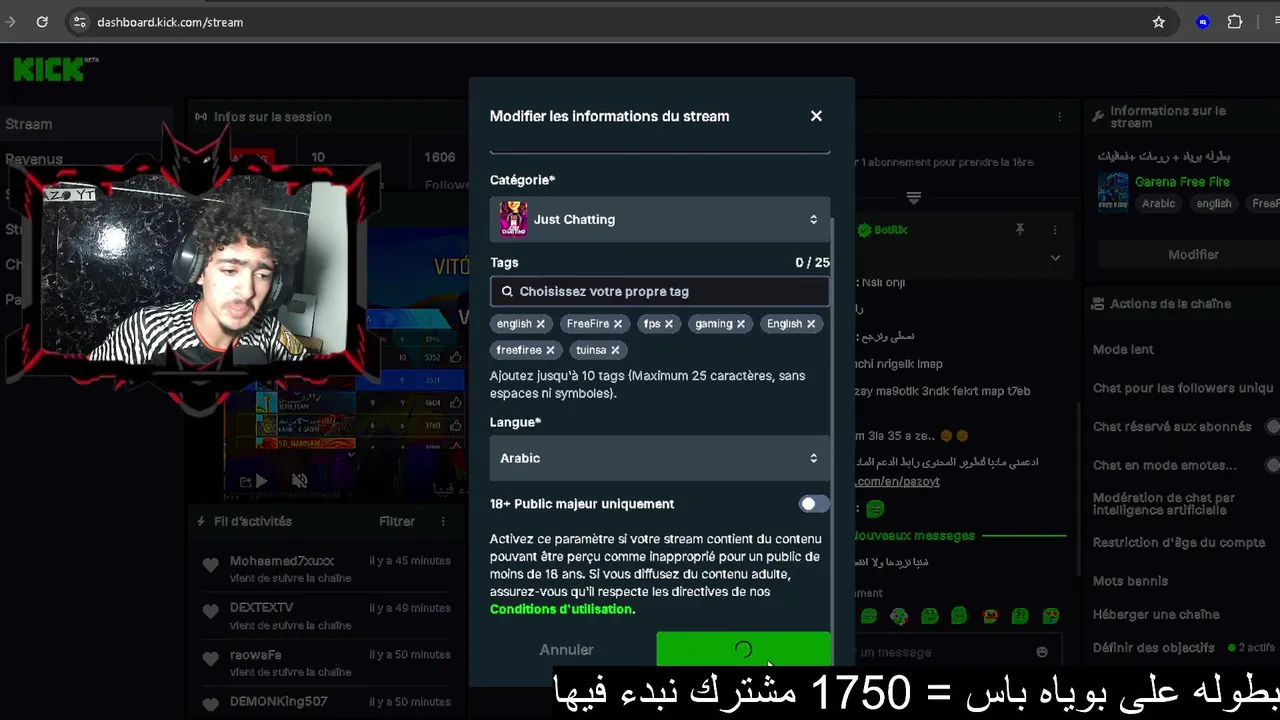View site information icon in address bar
Screen dimensions: 1280x720
click(80, 21)
